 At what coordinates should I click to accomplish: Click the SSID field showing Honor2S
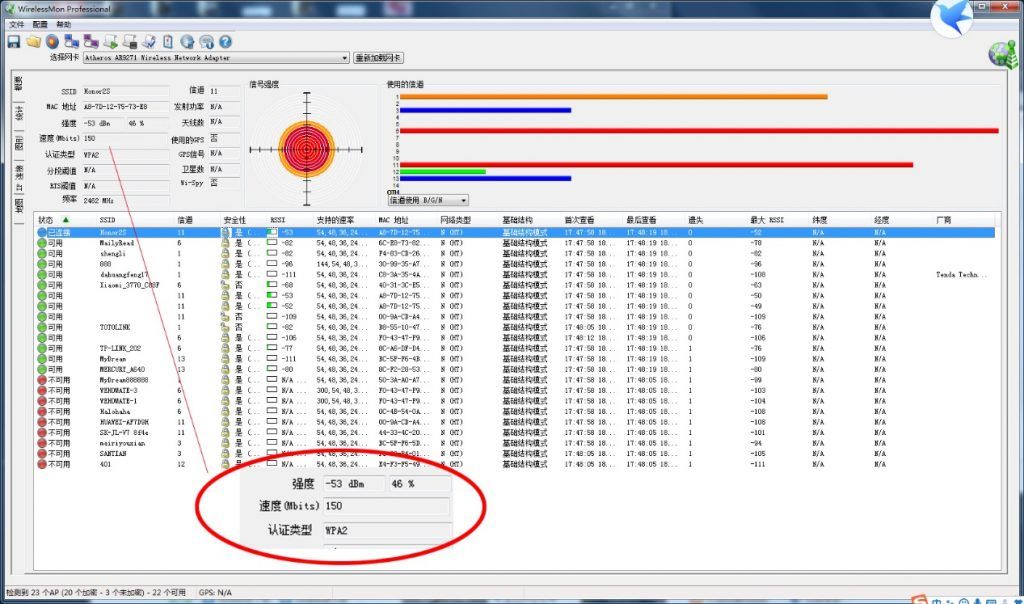[x=125, y=91]
